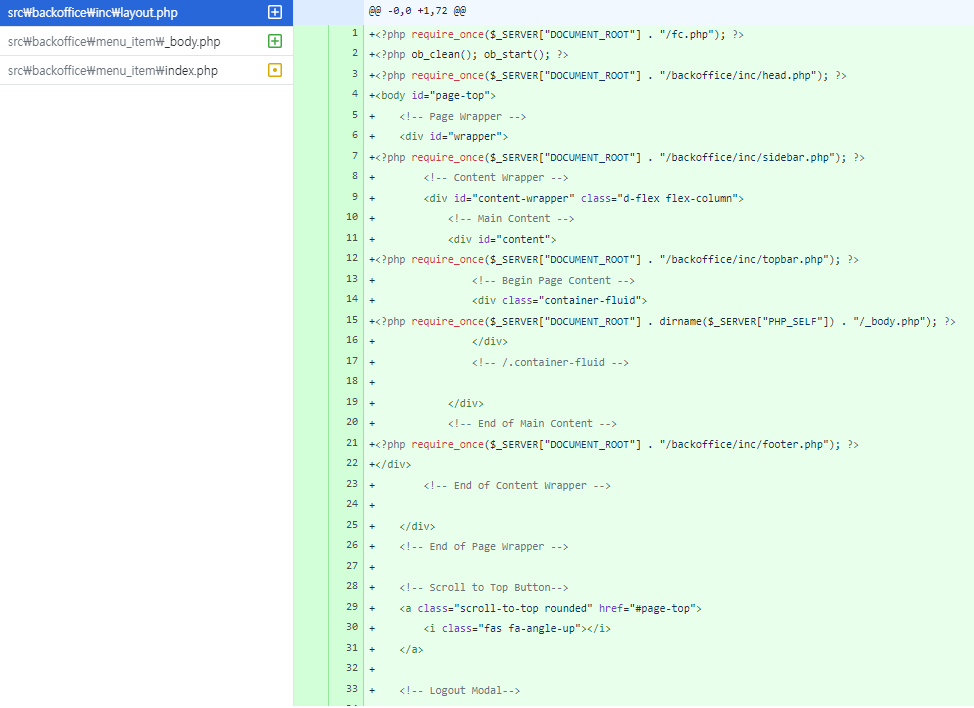Click line number 15 in the gutter
The height and width of the screenshot is (708, 974).
point(352,319)
